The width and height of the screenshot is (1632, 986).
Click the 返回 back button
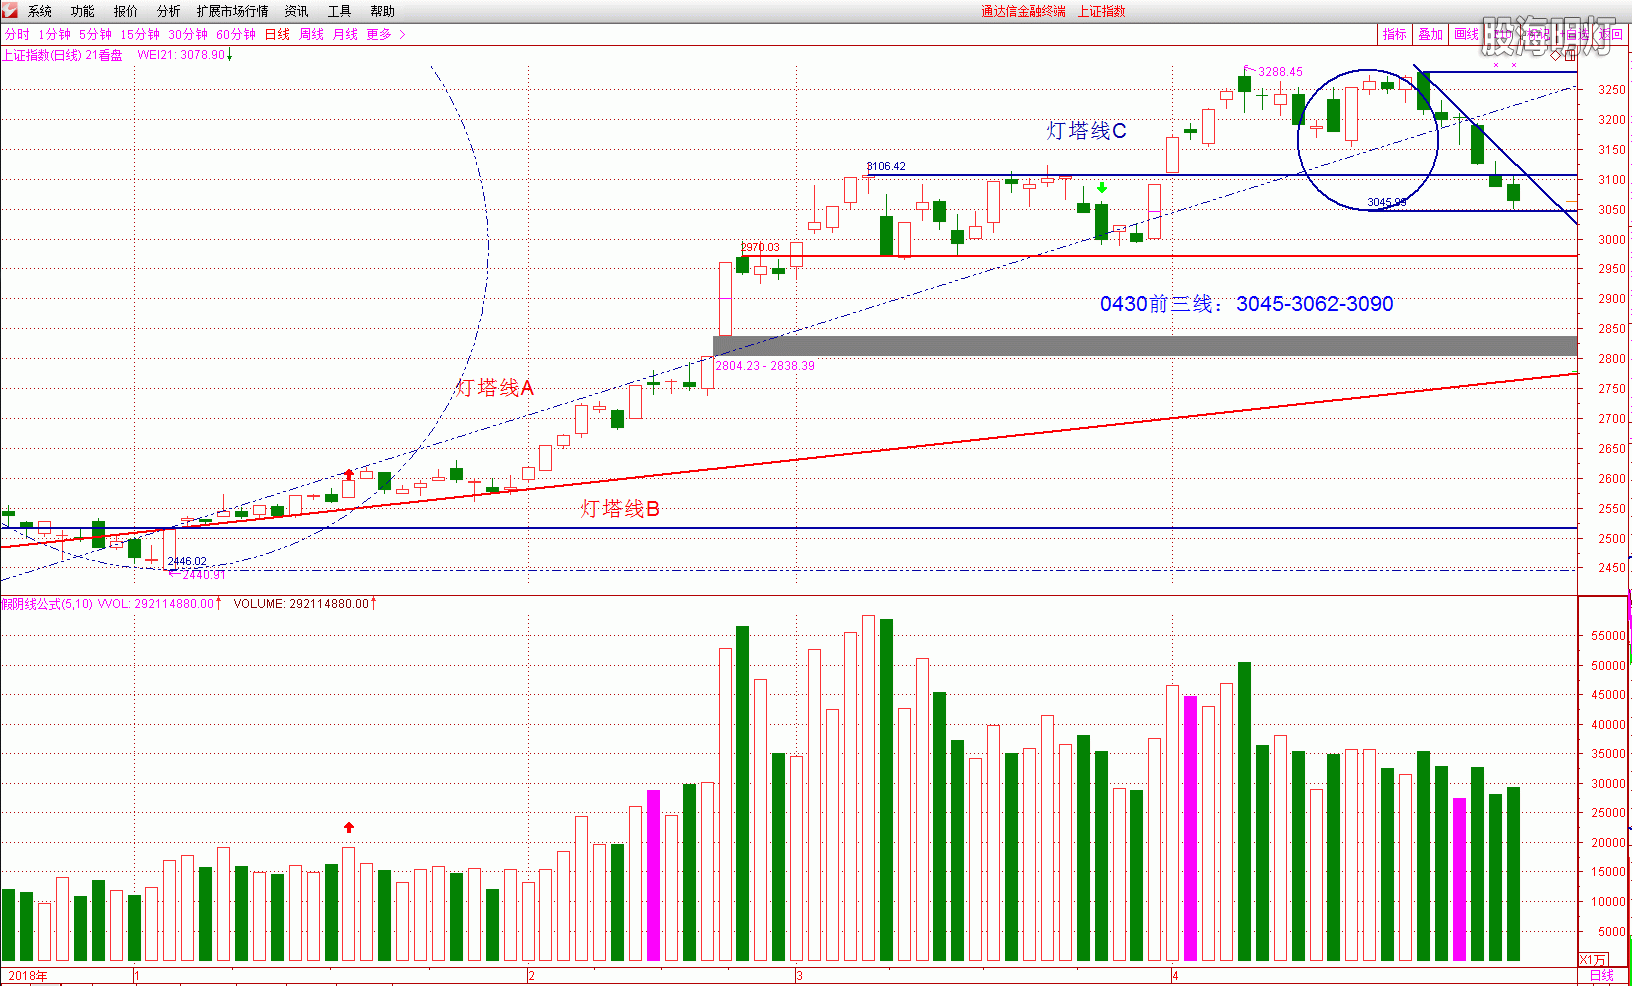(1611, 34)
